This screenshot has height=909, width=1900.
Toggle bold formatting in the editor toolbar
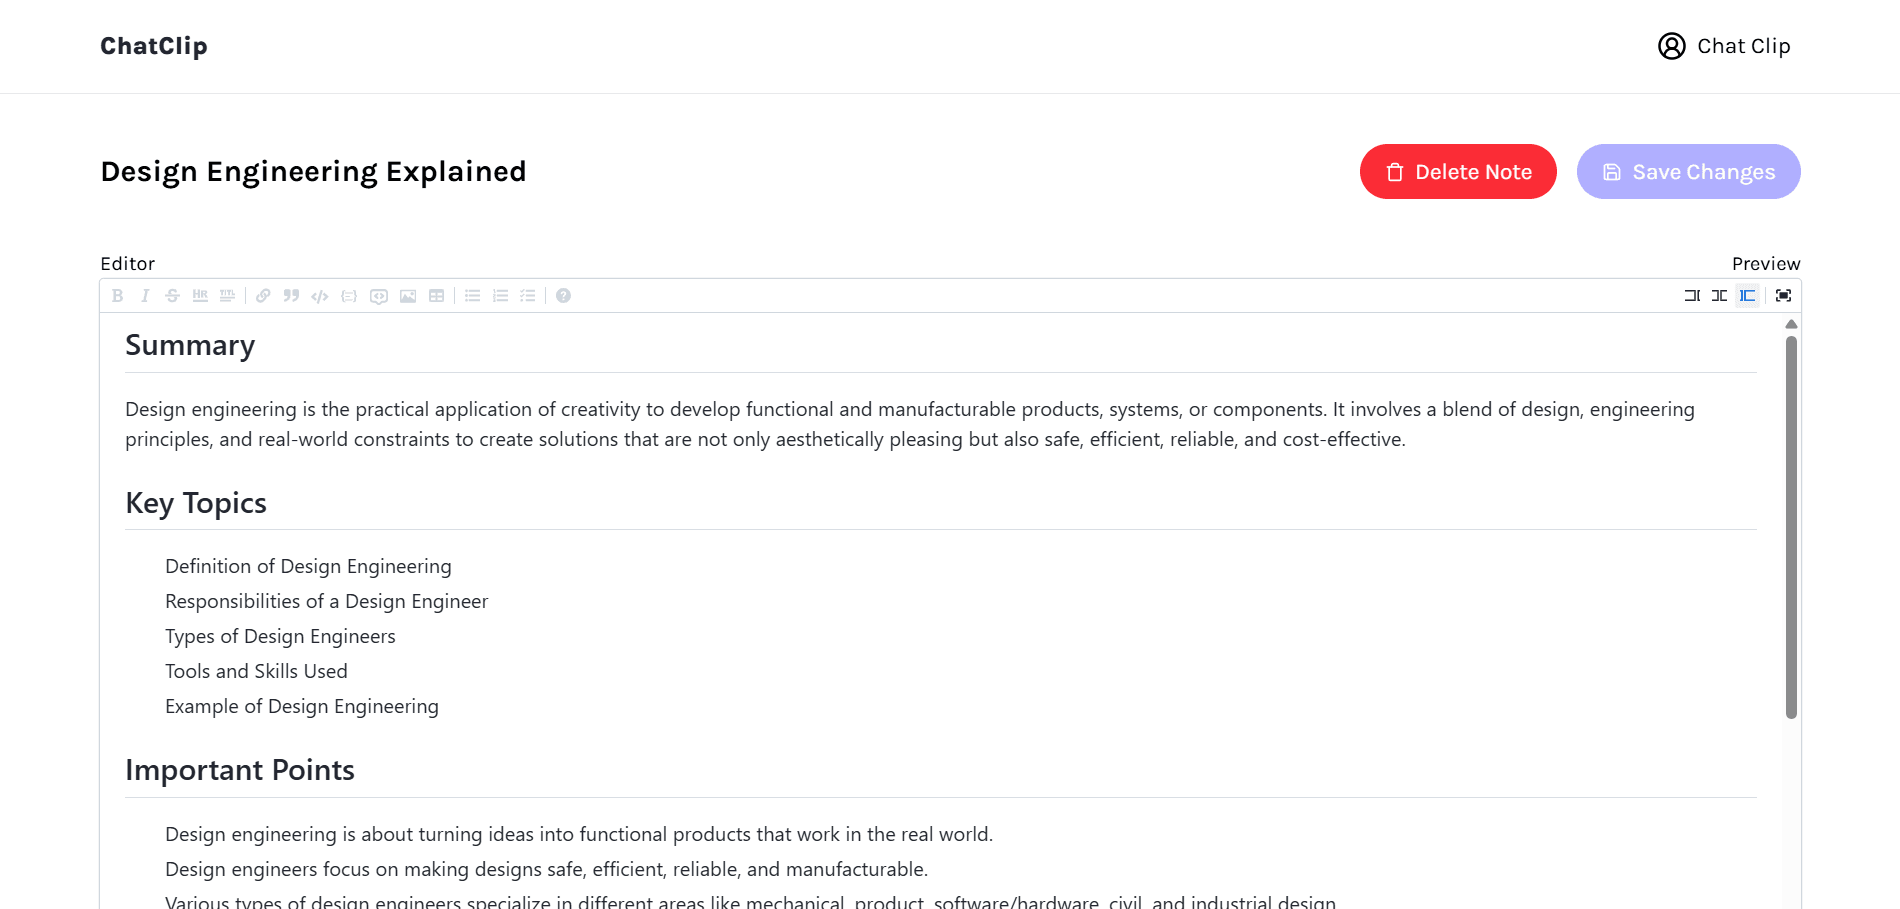pos(118,296)
